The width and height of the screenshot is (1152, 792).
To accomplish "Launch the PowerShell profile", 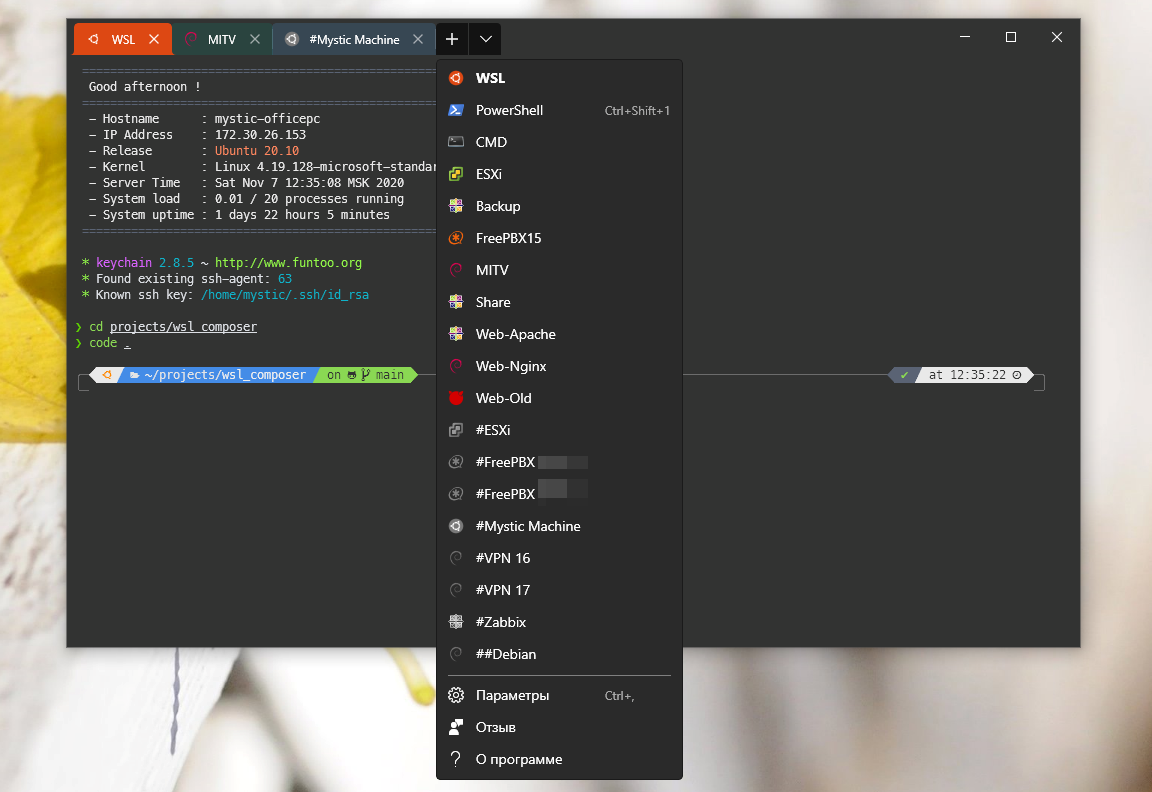I will tap(559, 110).
